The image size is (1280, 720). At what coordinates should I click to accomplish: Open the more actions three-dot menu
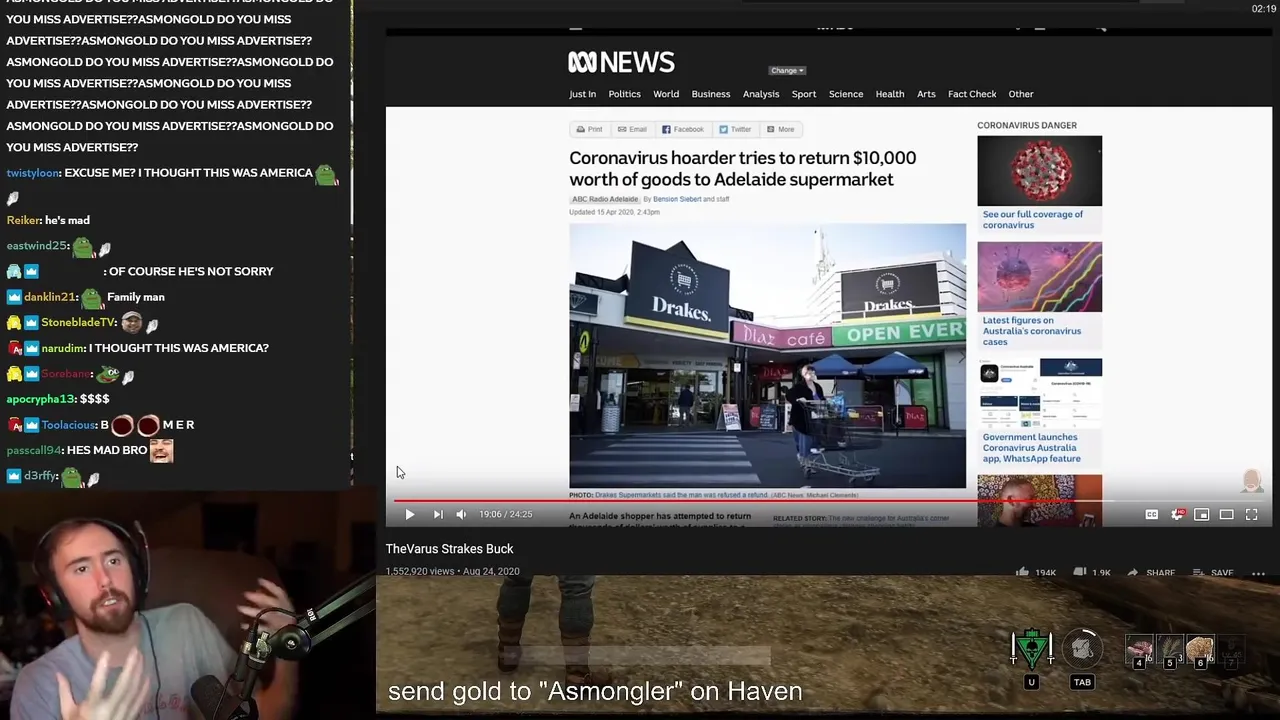[1258, 573]
